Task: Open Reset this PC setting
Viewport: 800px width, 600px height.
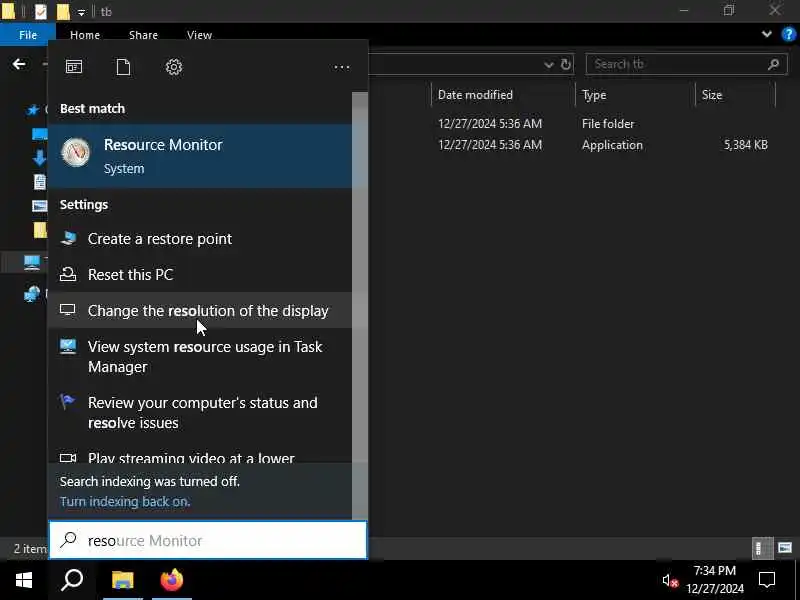Action: pyautogui.click(x=200, y=274)
